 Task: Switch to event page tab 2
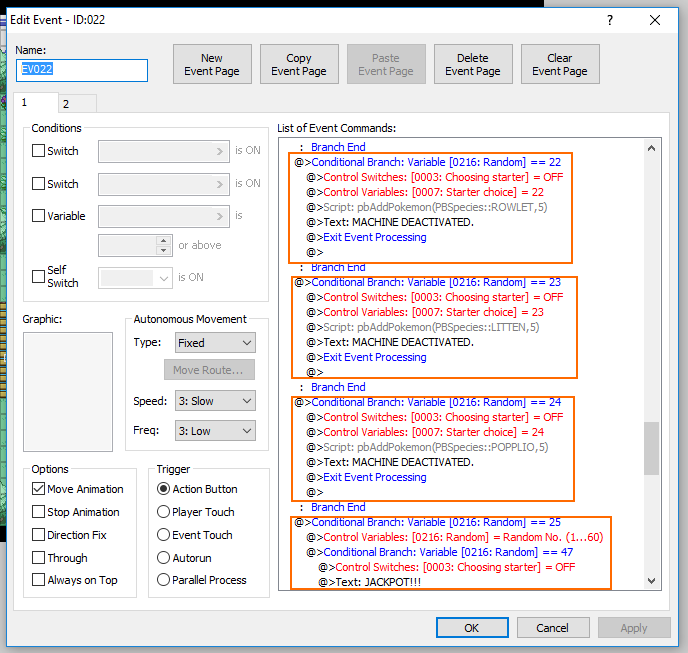pos(78,104)
